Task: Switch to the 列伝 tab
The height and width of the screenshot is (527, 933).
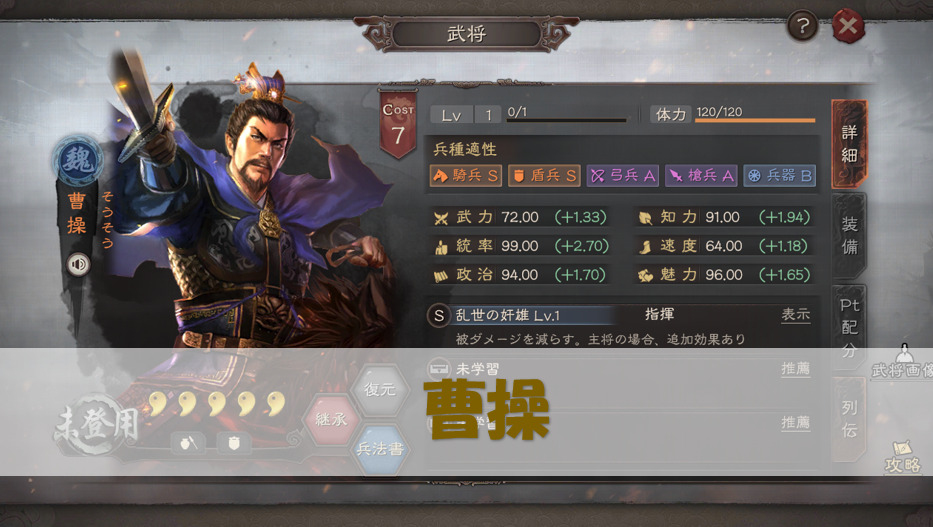Action: pos(849,419)
